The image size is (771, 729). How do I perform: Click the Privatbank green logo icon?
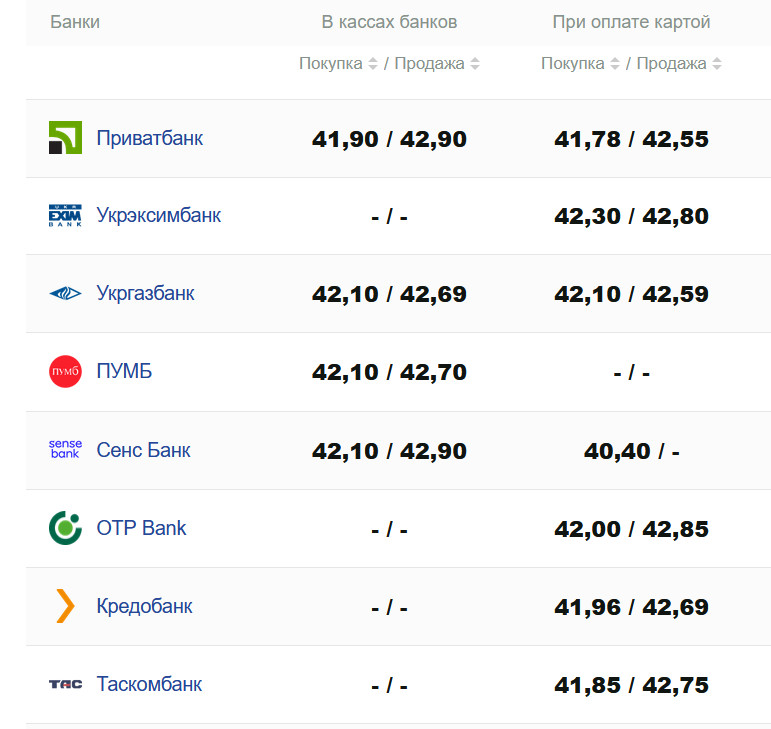[x=65, y=138]
